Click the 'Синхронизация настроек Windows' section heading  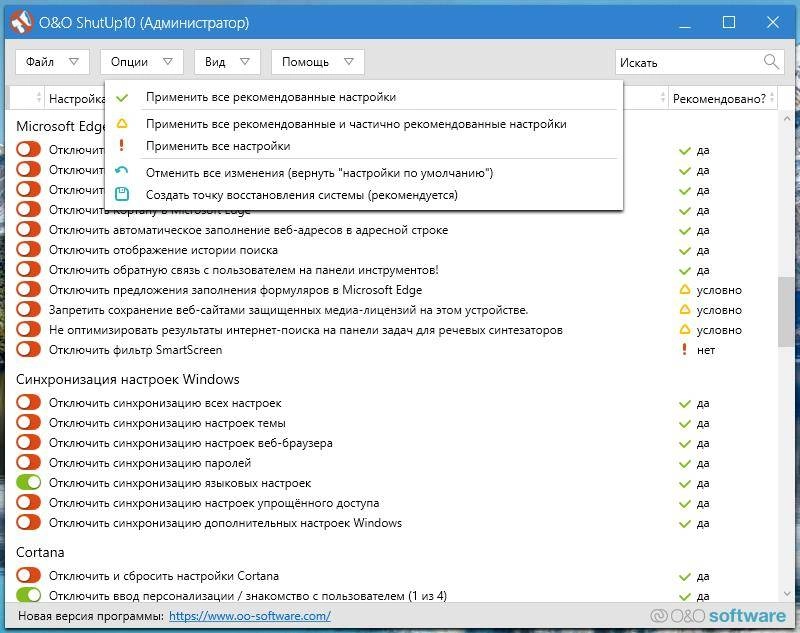coord(128,379)
